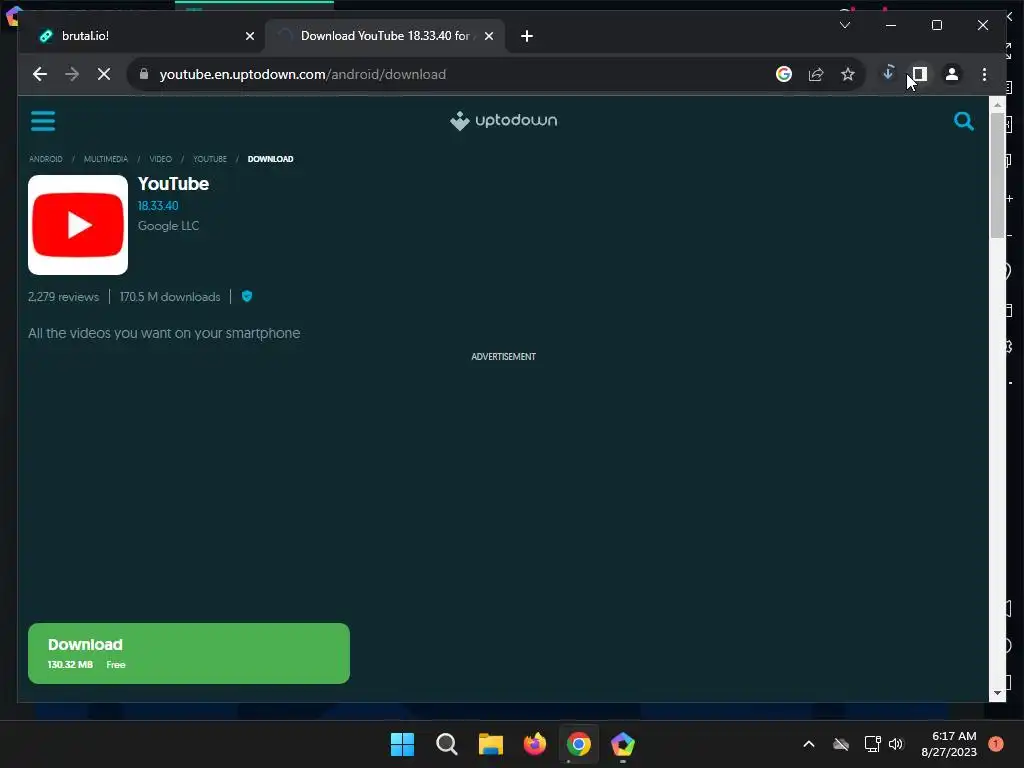1024x768 pixels.
Task: Select the Download YouTube 18.33.40 tab
Action: point(385,36)
